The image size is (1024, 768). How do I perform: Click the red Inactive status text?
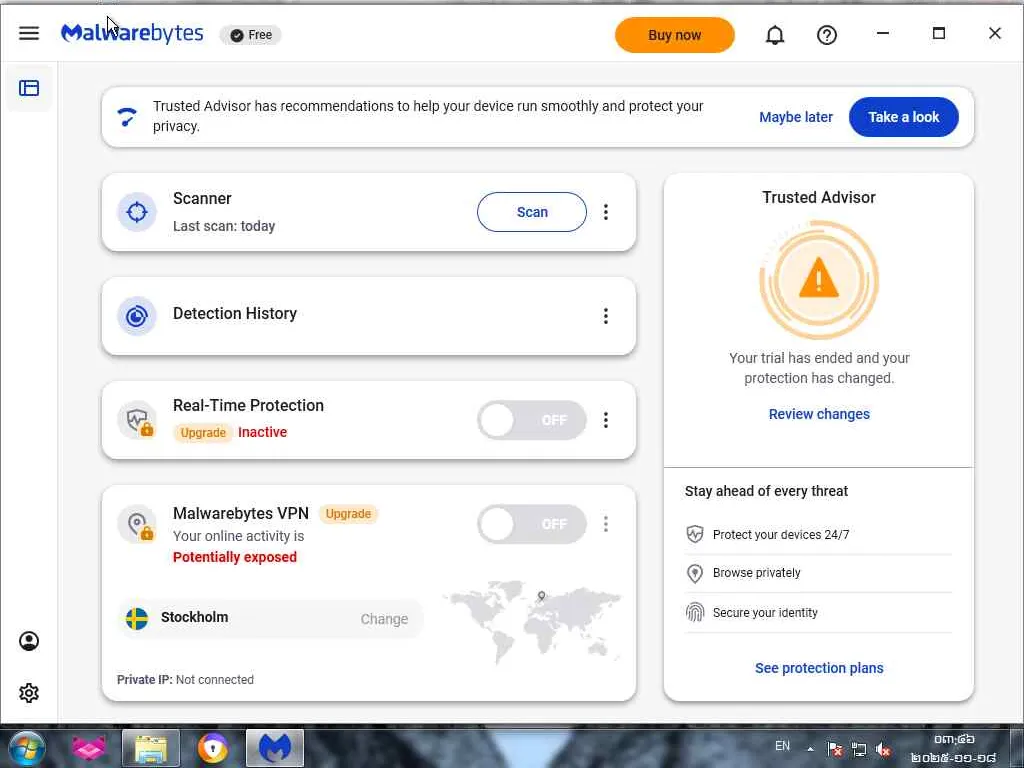[263, 432]
